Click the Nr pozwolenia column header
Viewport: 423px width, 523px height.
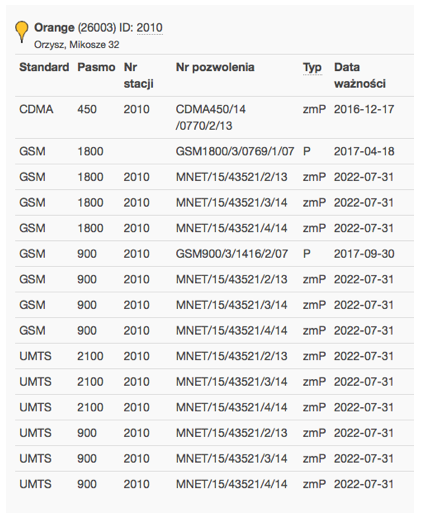coord(215,67)
